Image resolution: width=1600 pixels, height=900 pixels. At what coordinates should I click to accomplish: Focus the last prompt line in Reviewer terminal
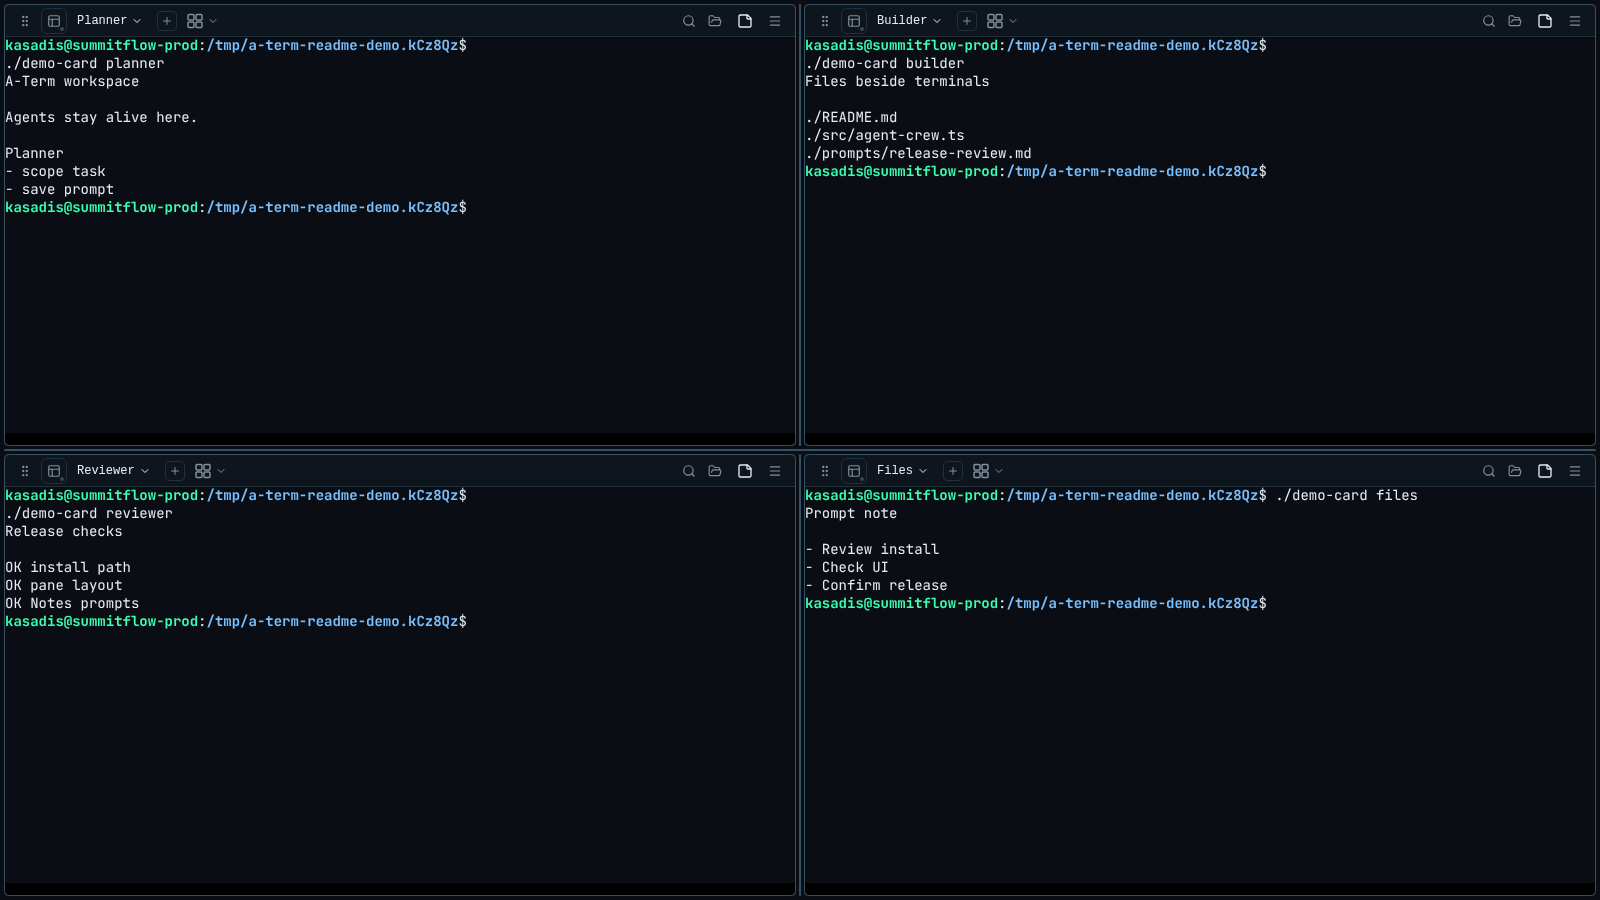tap(236, 622)
